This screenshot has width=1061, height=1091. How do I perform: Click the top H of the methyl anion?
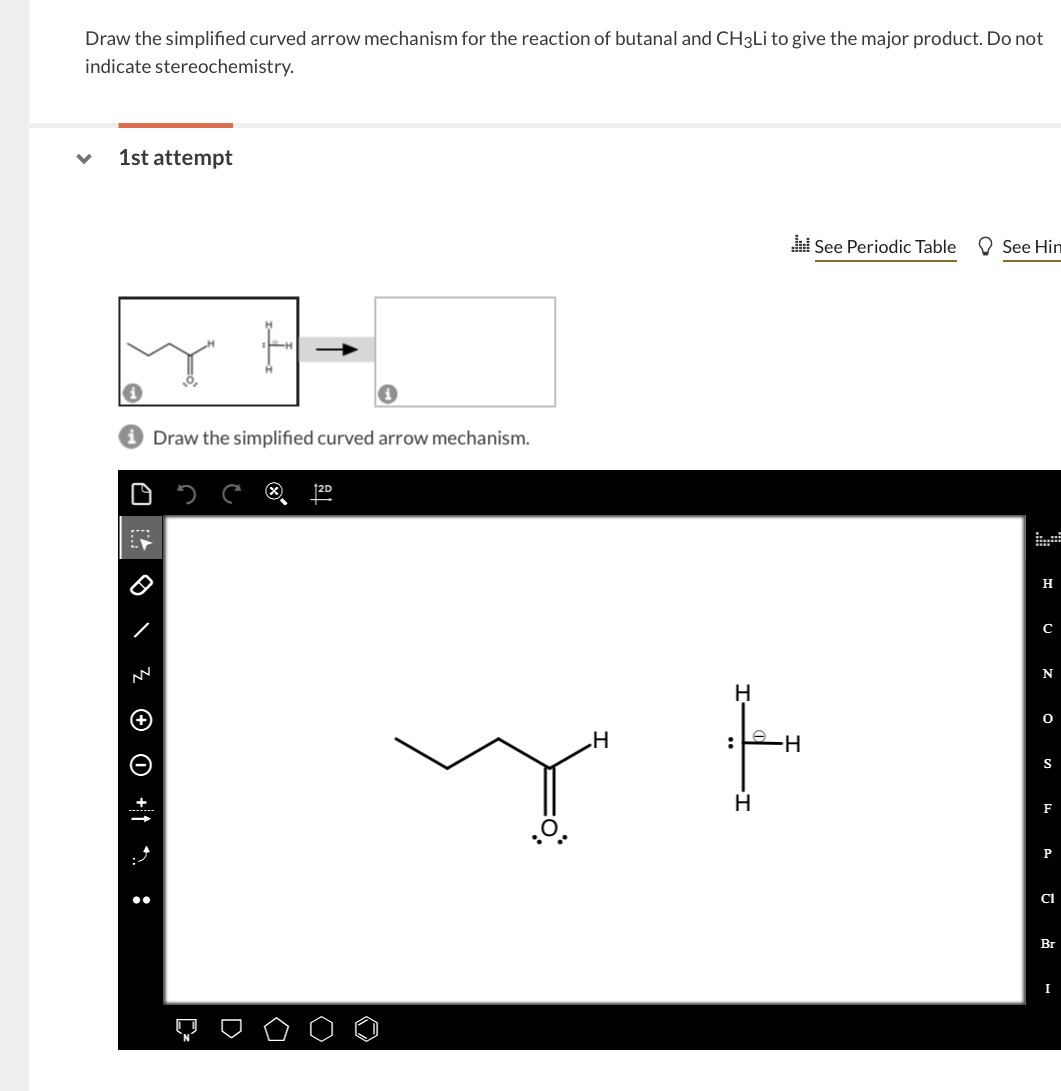[742, 692]
